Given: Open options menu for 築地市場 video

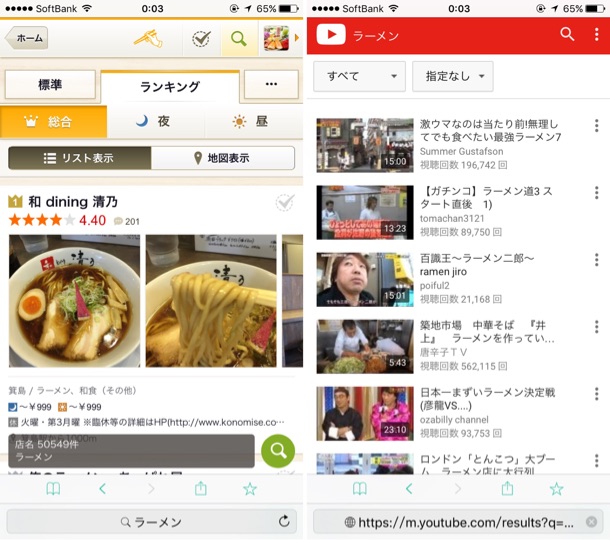Looking at the screenshot, I should 596,327.
